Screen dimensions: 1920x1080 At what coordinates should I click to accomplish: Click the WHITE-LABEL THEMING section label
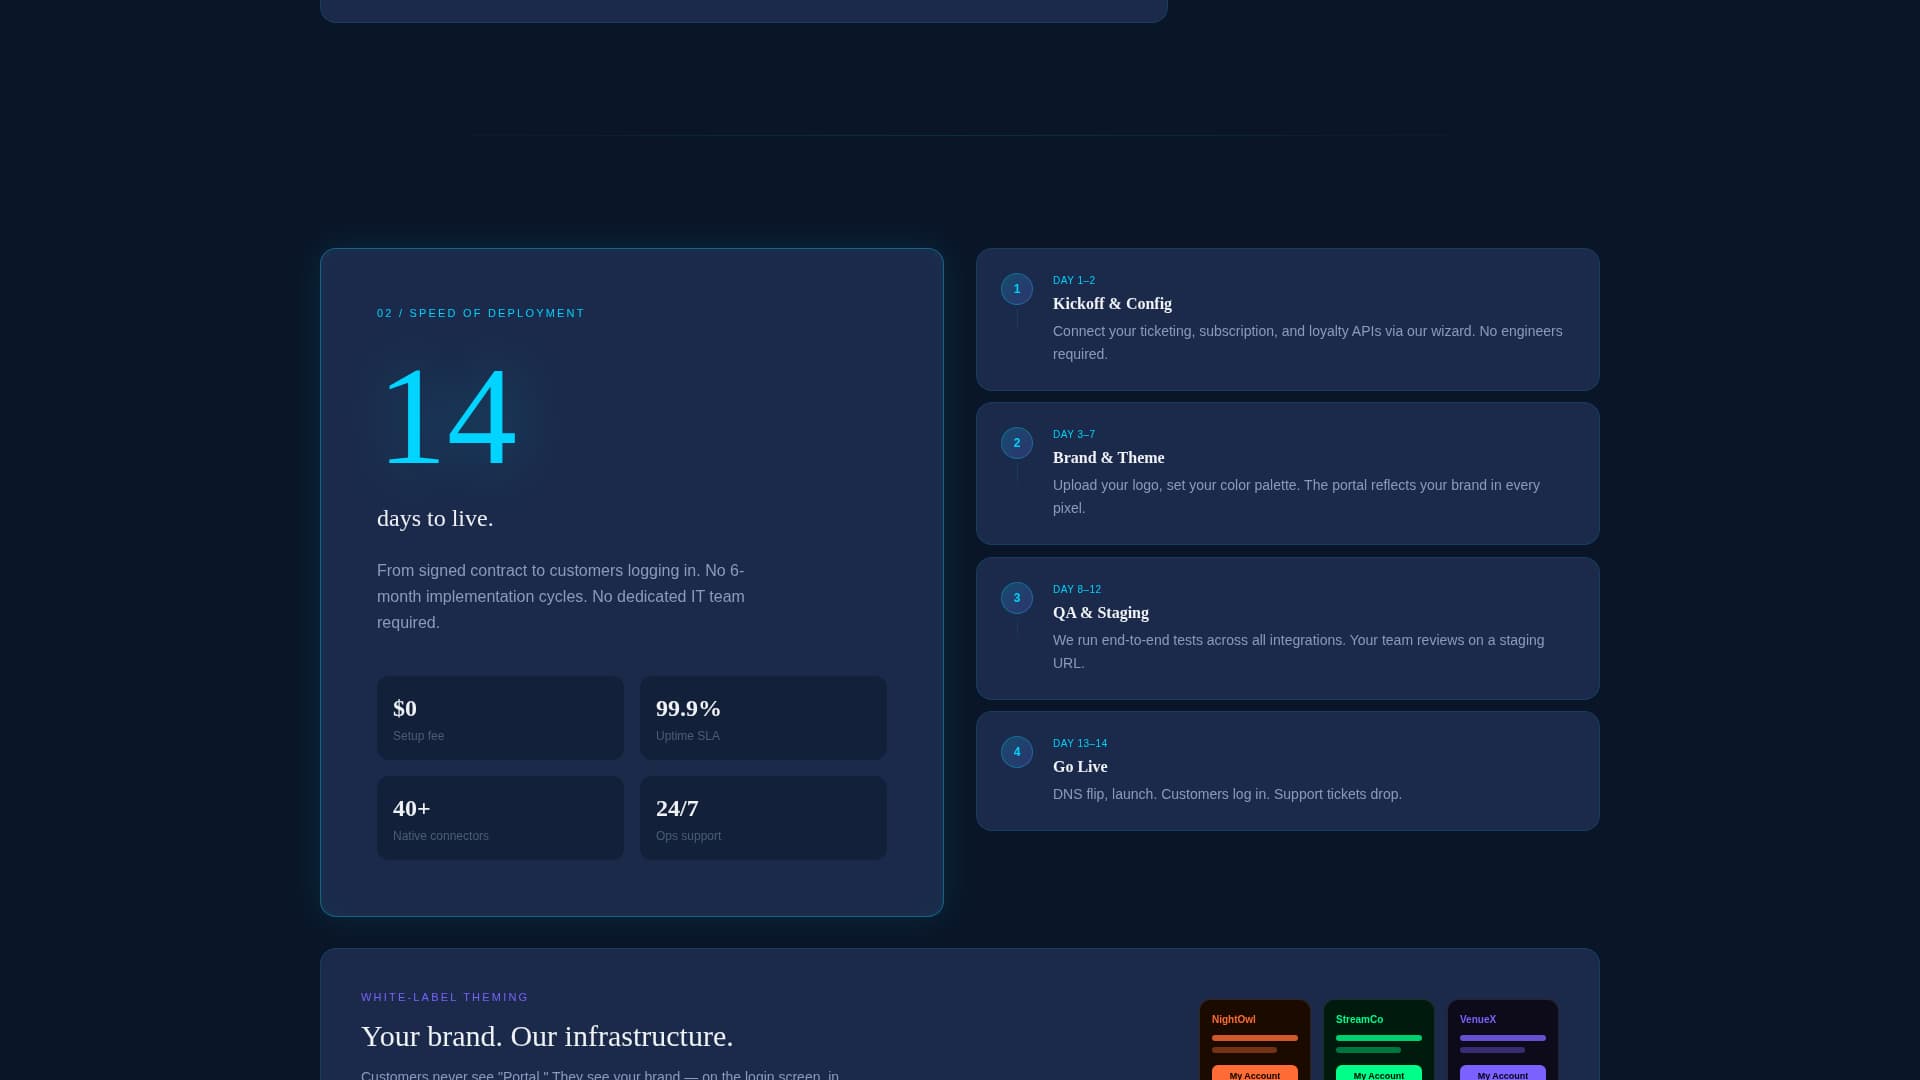[444, 997]
